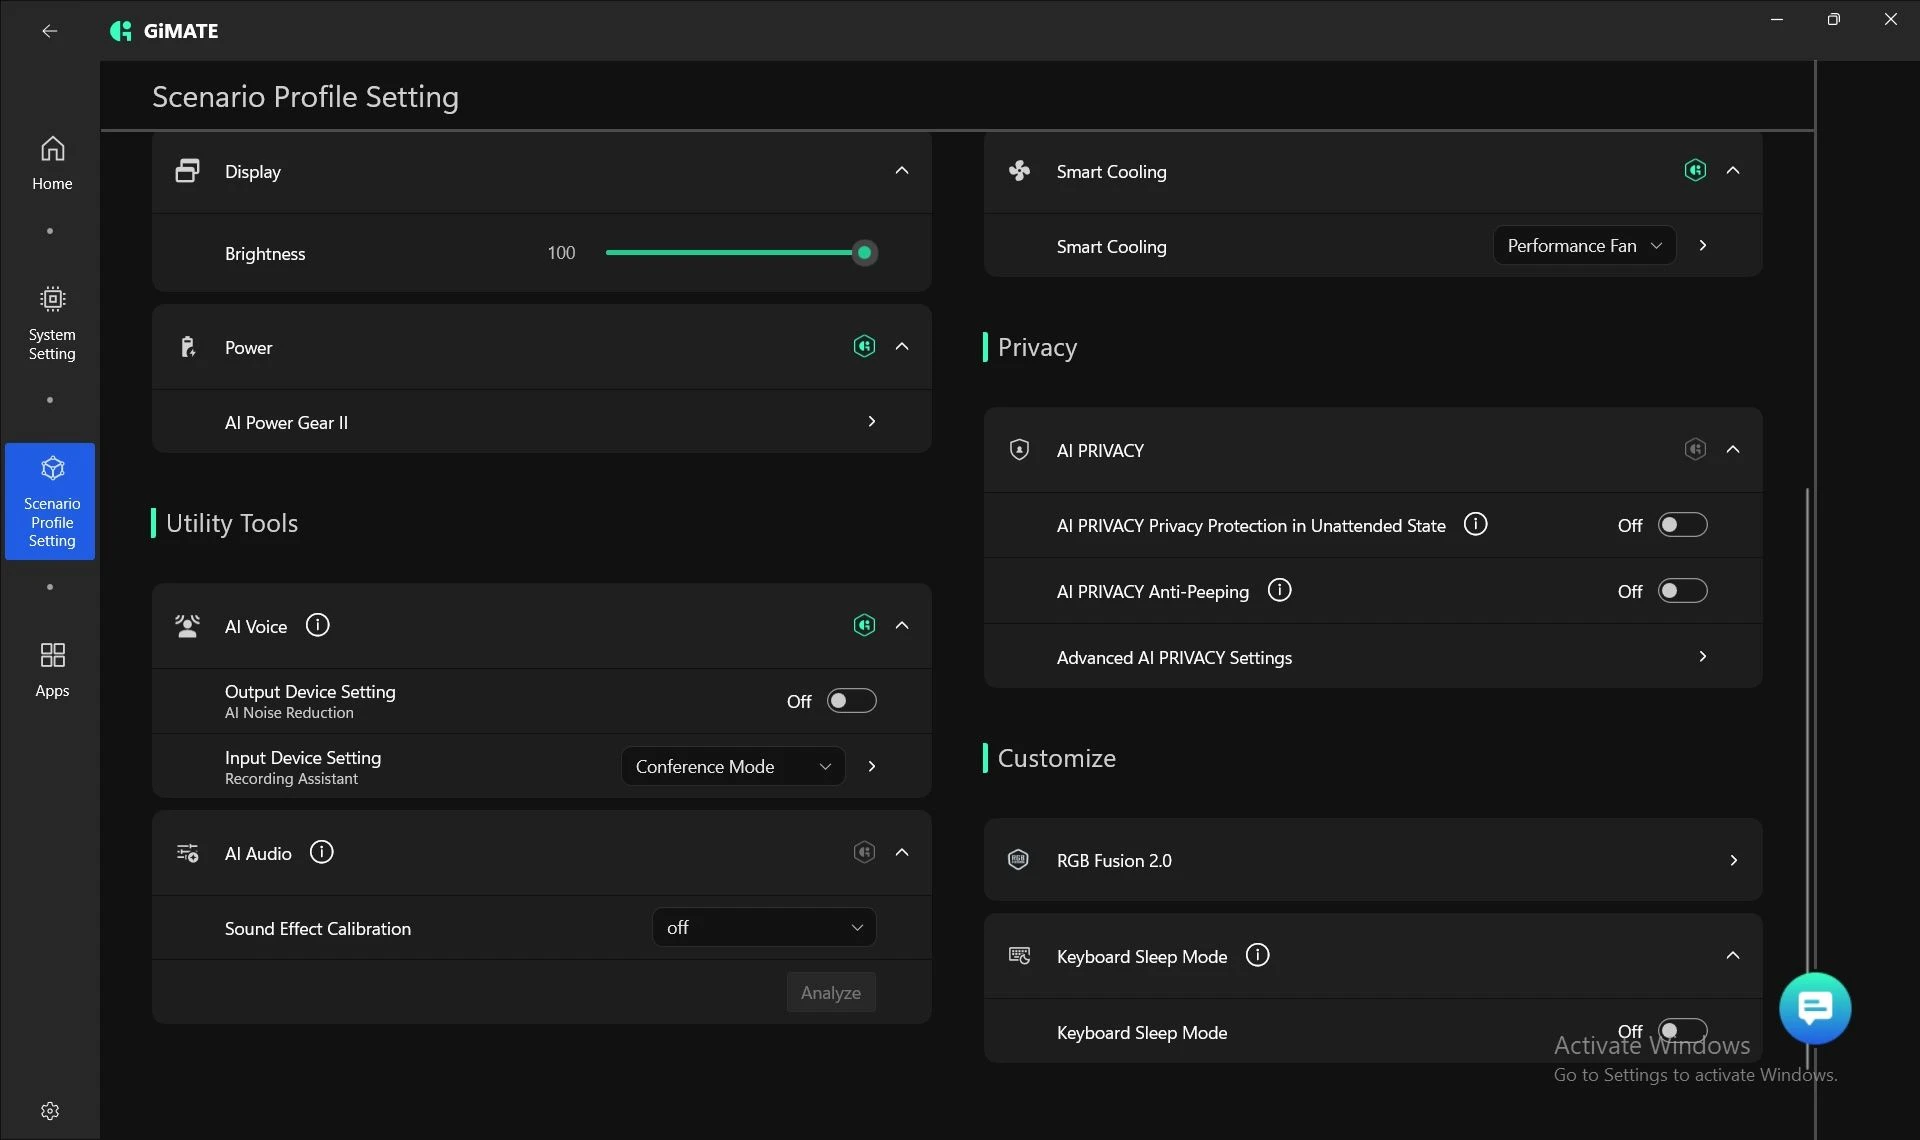Viewport: 1920px width, 1140px height.
Task: Click green AI badge in Smart Cooling header
Action: 1695,170
